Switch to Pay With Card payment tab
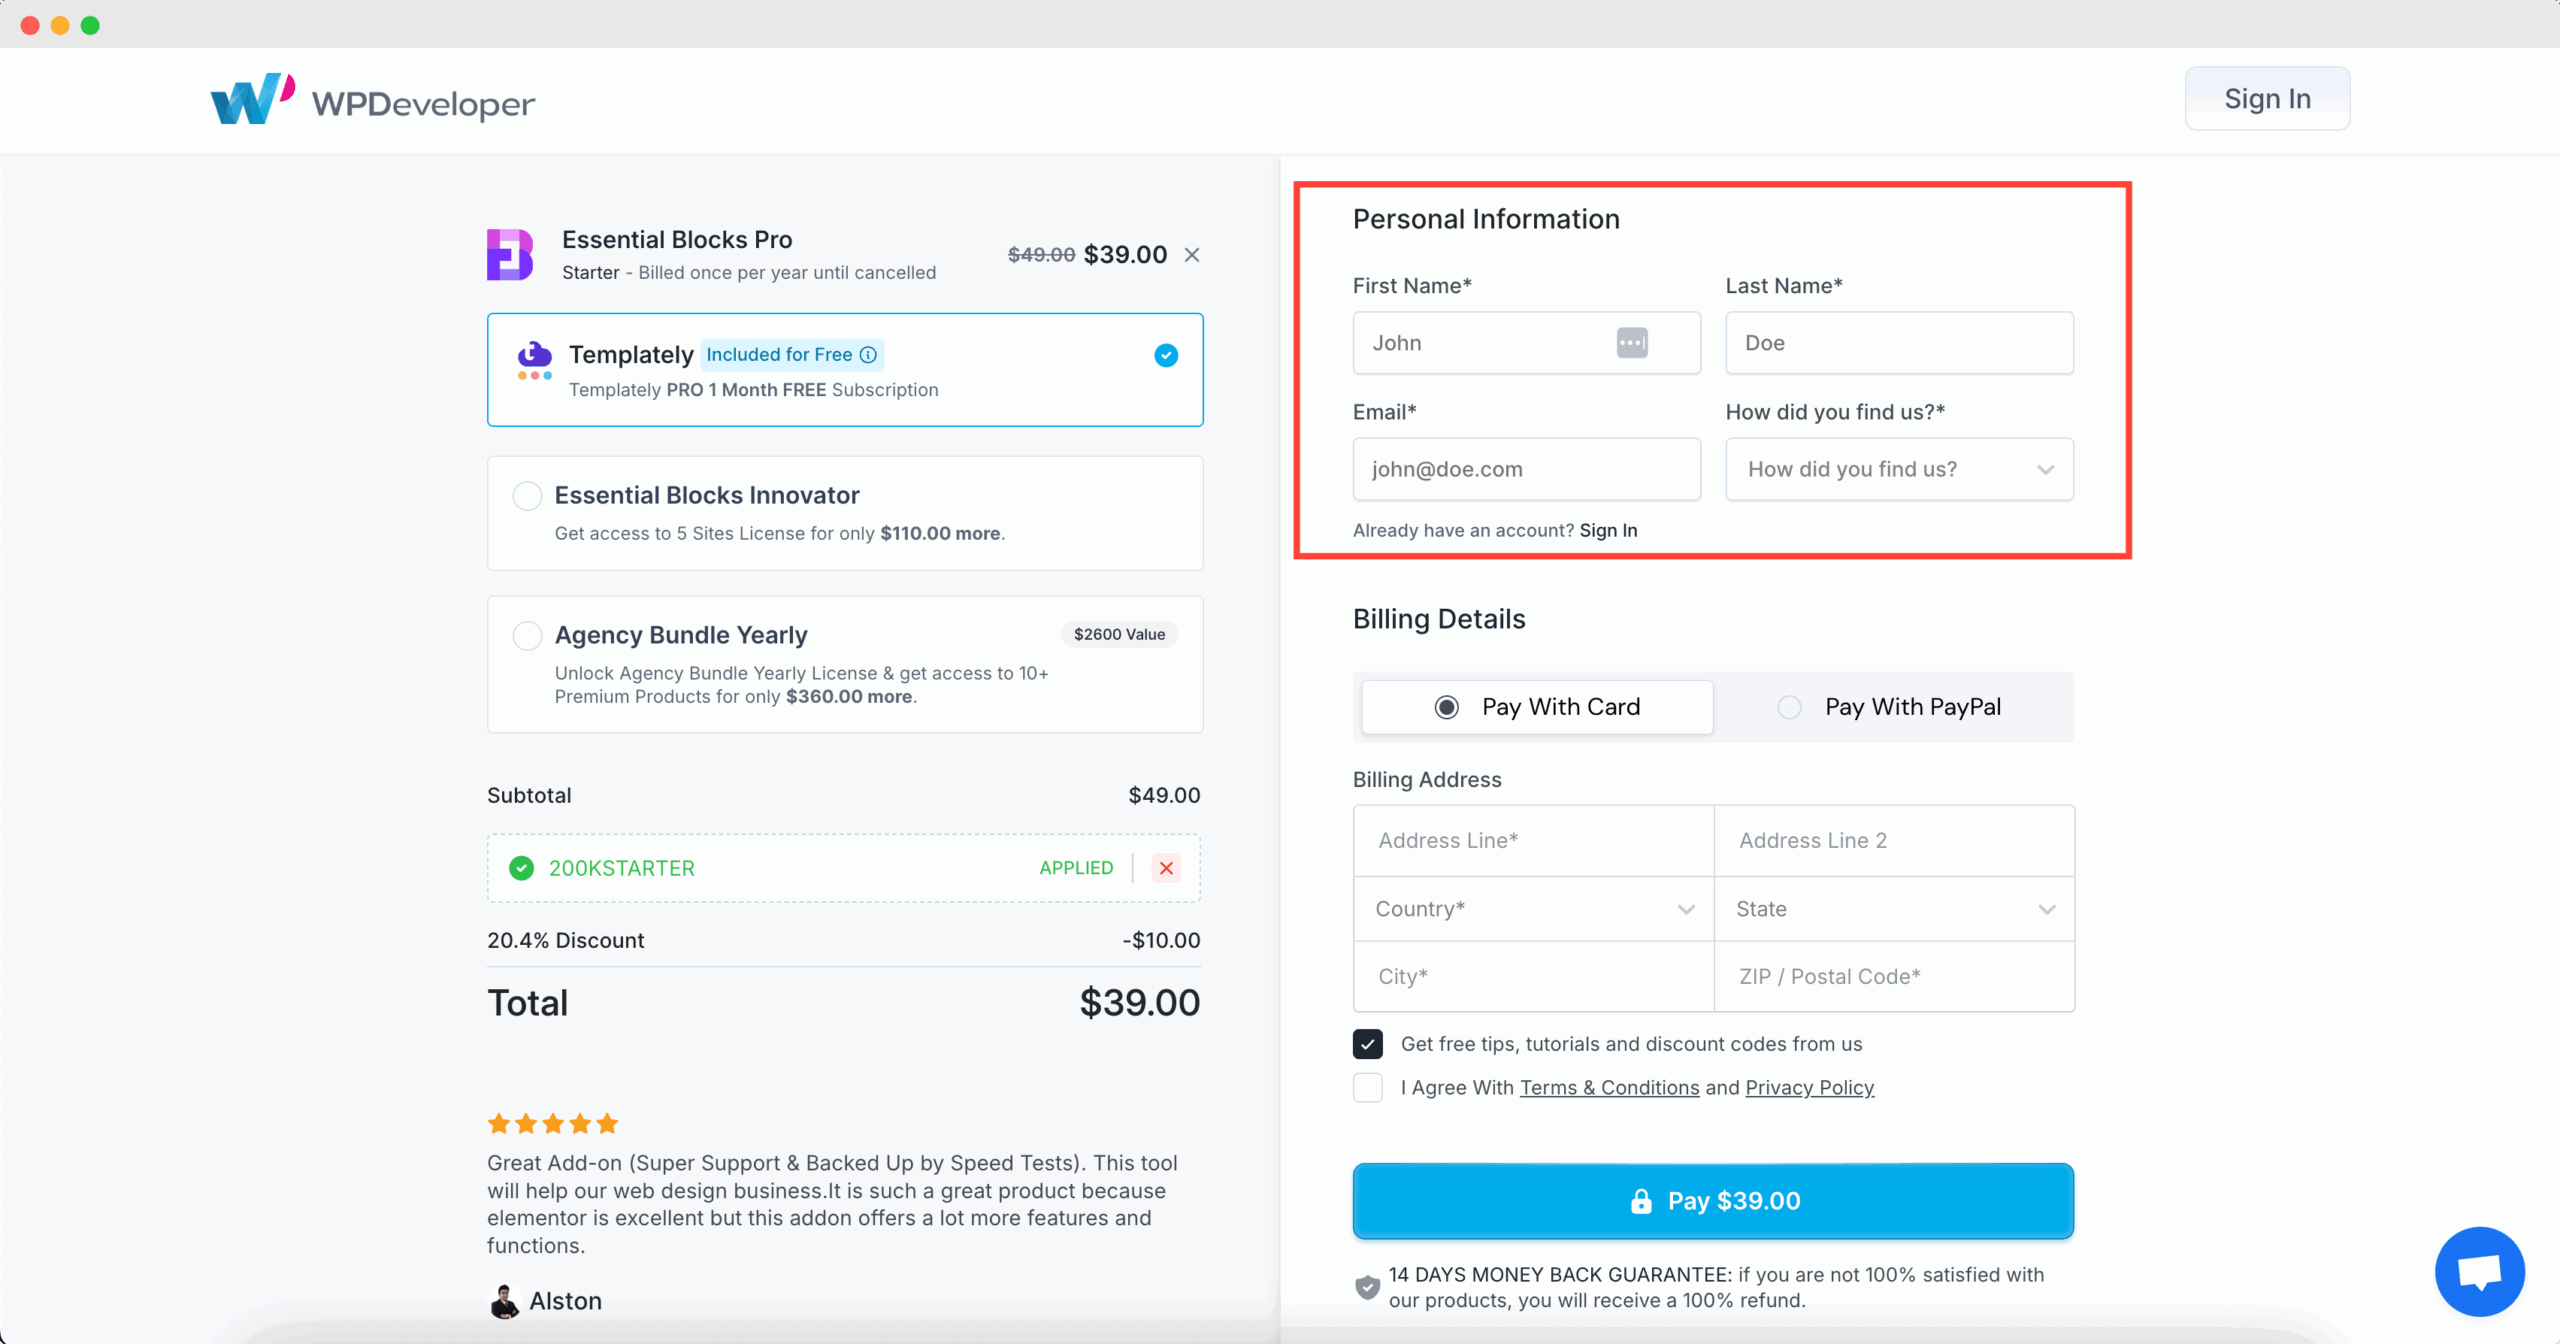The height and width of the screenshot is (1344, 2560). coord(1446,706)
